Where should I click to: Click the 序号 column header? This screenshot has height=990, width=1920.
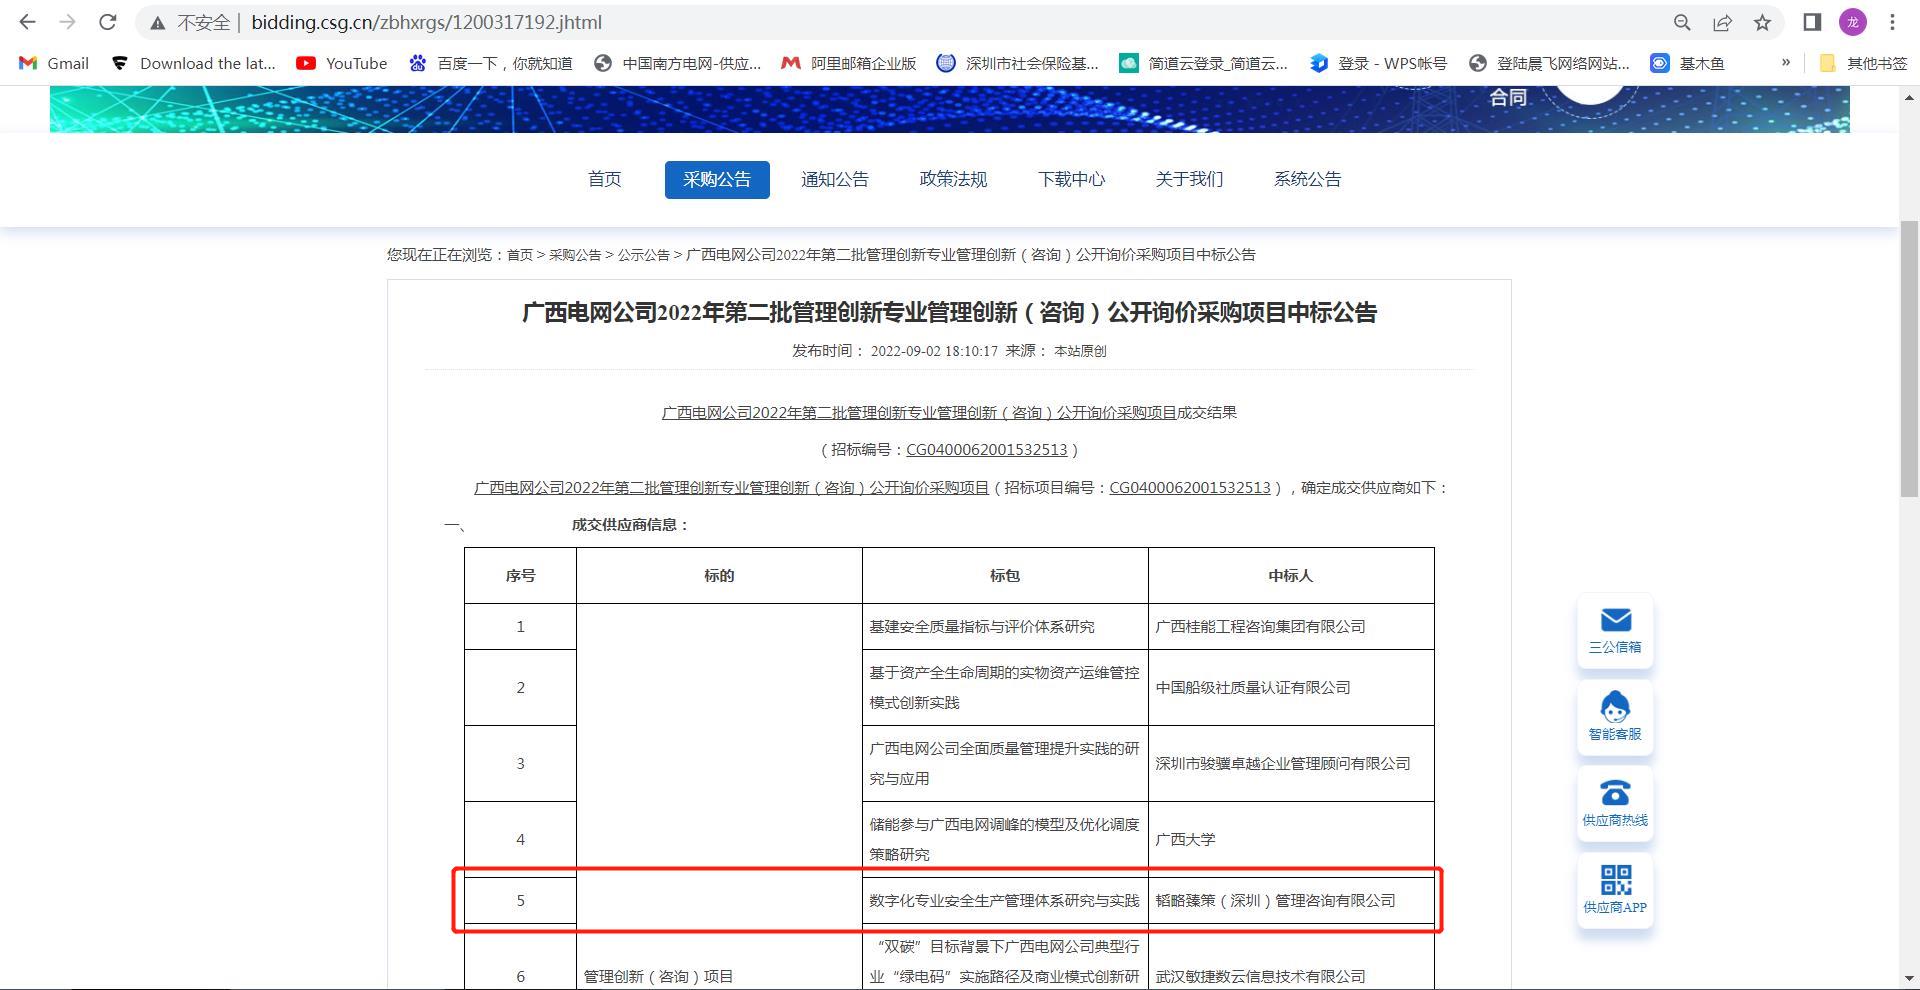coord(520,576)
